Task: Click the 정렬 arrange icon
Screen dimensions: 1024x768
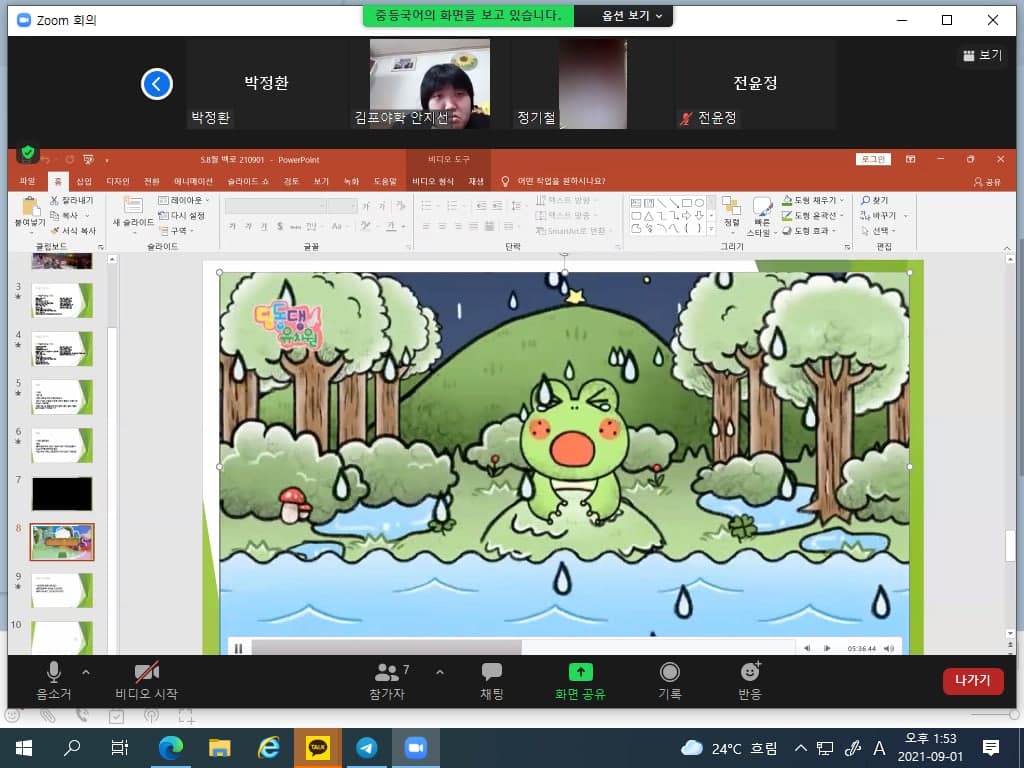Action: coord(731,207)
